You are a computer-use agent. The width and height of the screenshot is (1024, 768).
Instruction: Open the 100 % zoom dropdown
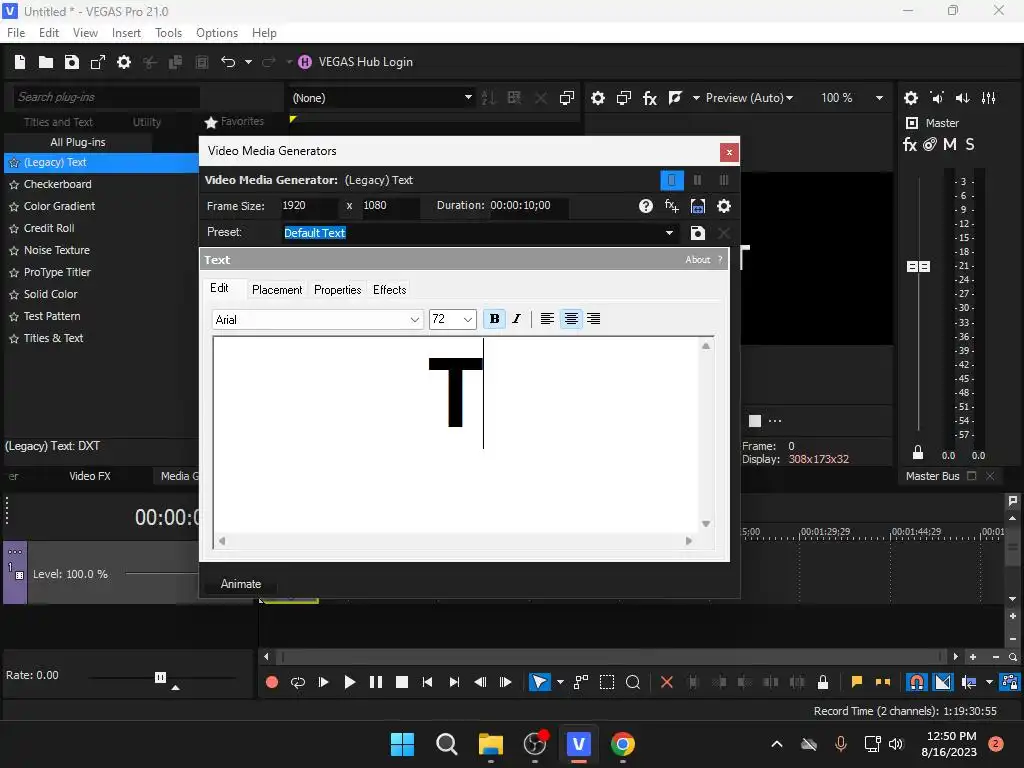(x=879, y=98)
